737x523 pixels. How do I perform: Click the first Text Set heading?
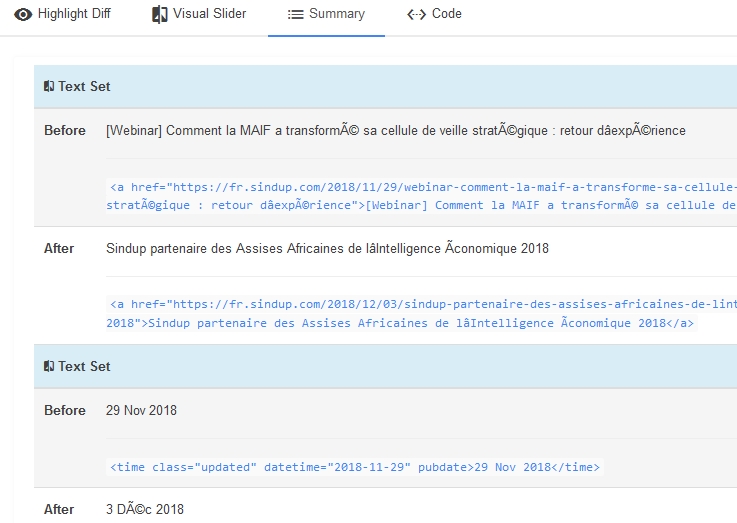coord(84,86)
